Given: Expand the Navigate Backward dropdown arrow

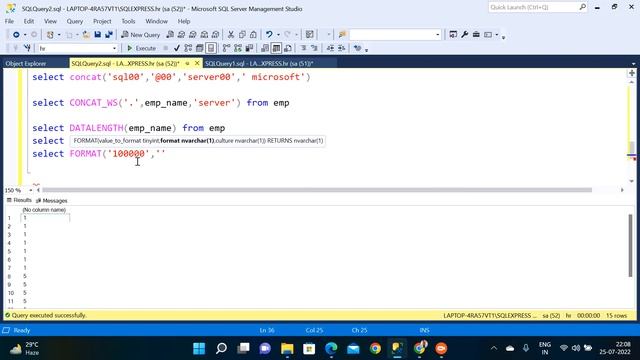Looking at the screenshot, I should 25,35.
